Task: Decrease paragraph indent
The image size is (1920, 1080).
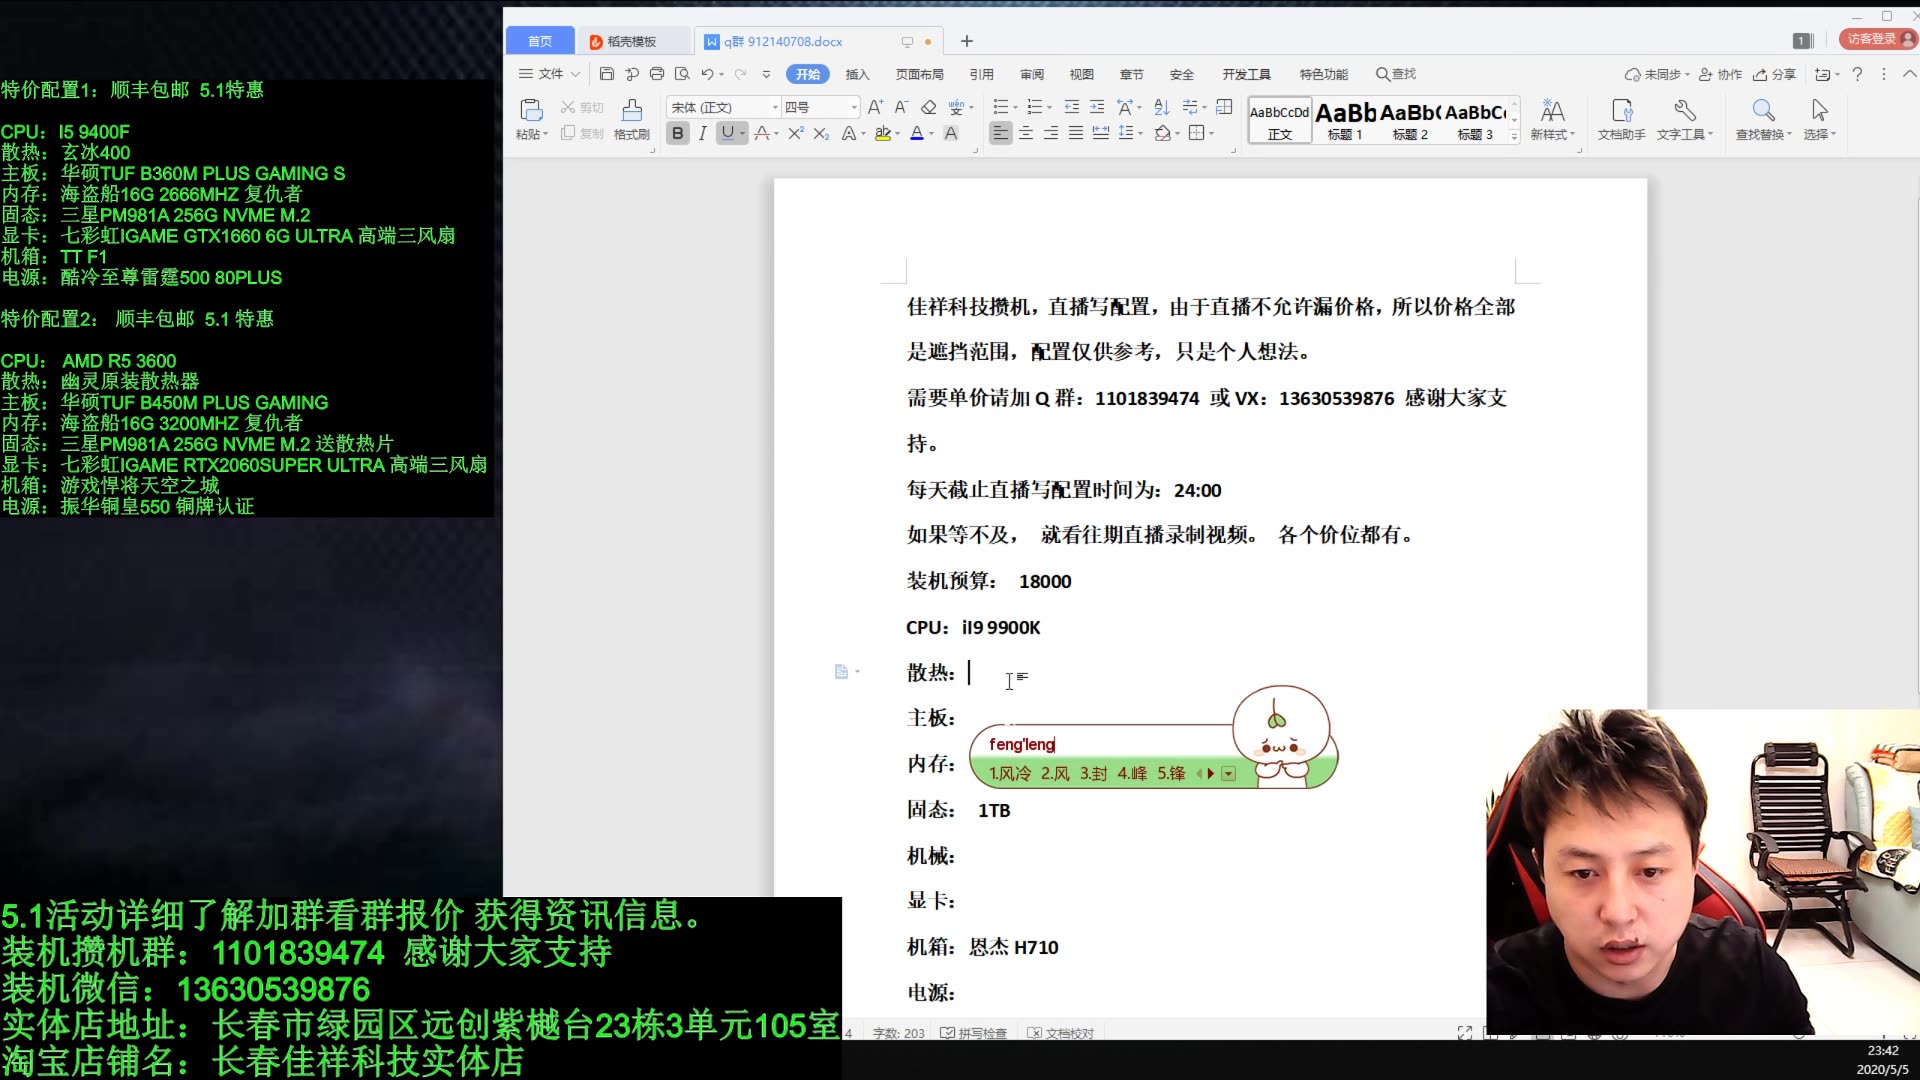Action: pyautogui.click(x=1071, y=107)
